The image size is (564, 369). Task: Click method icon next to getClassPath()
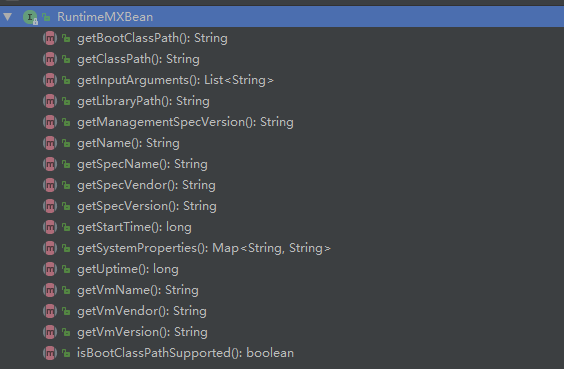50,59
